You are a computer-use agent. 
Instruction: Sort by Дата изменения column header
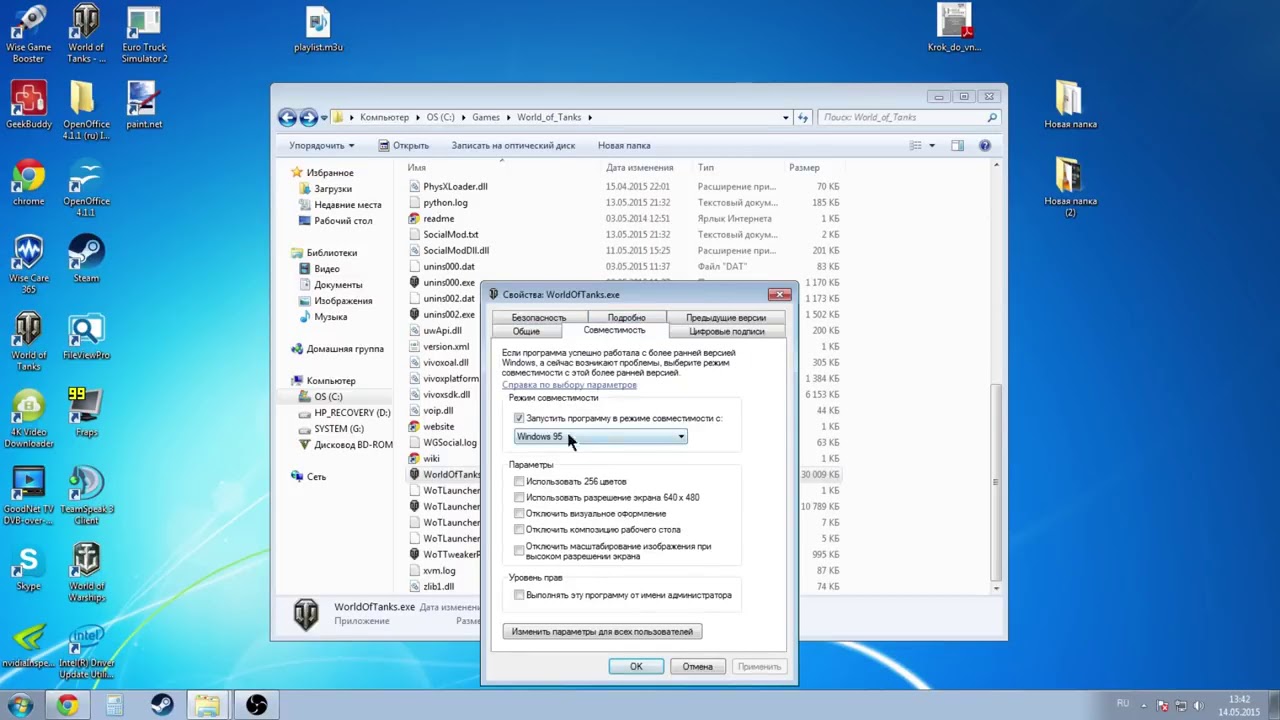(640, 167)
